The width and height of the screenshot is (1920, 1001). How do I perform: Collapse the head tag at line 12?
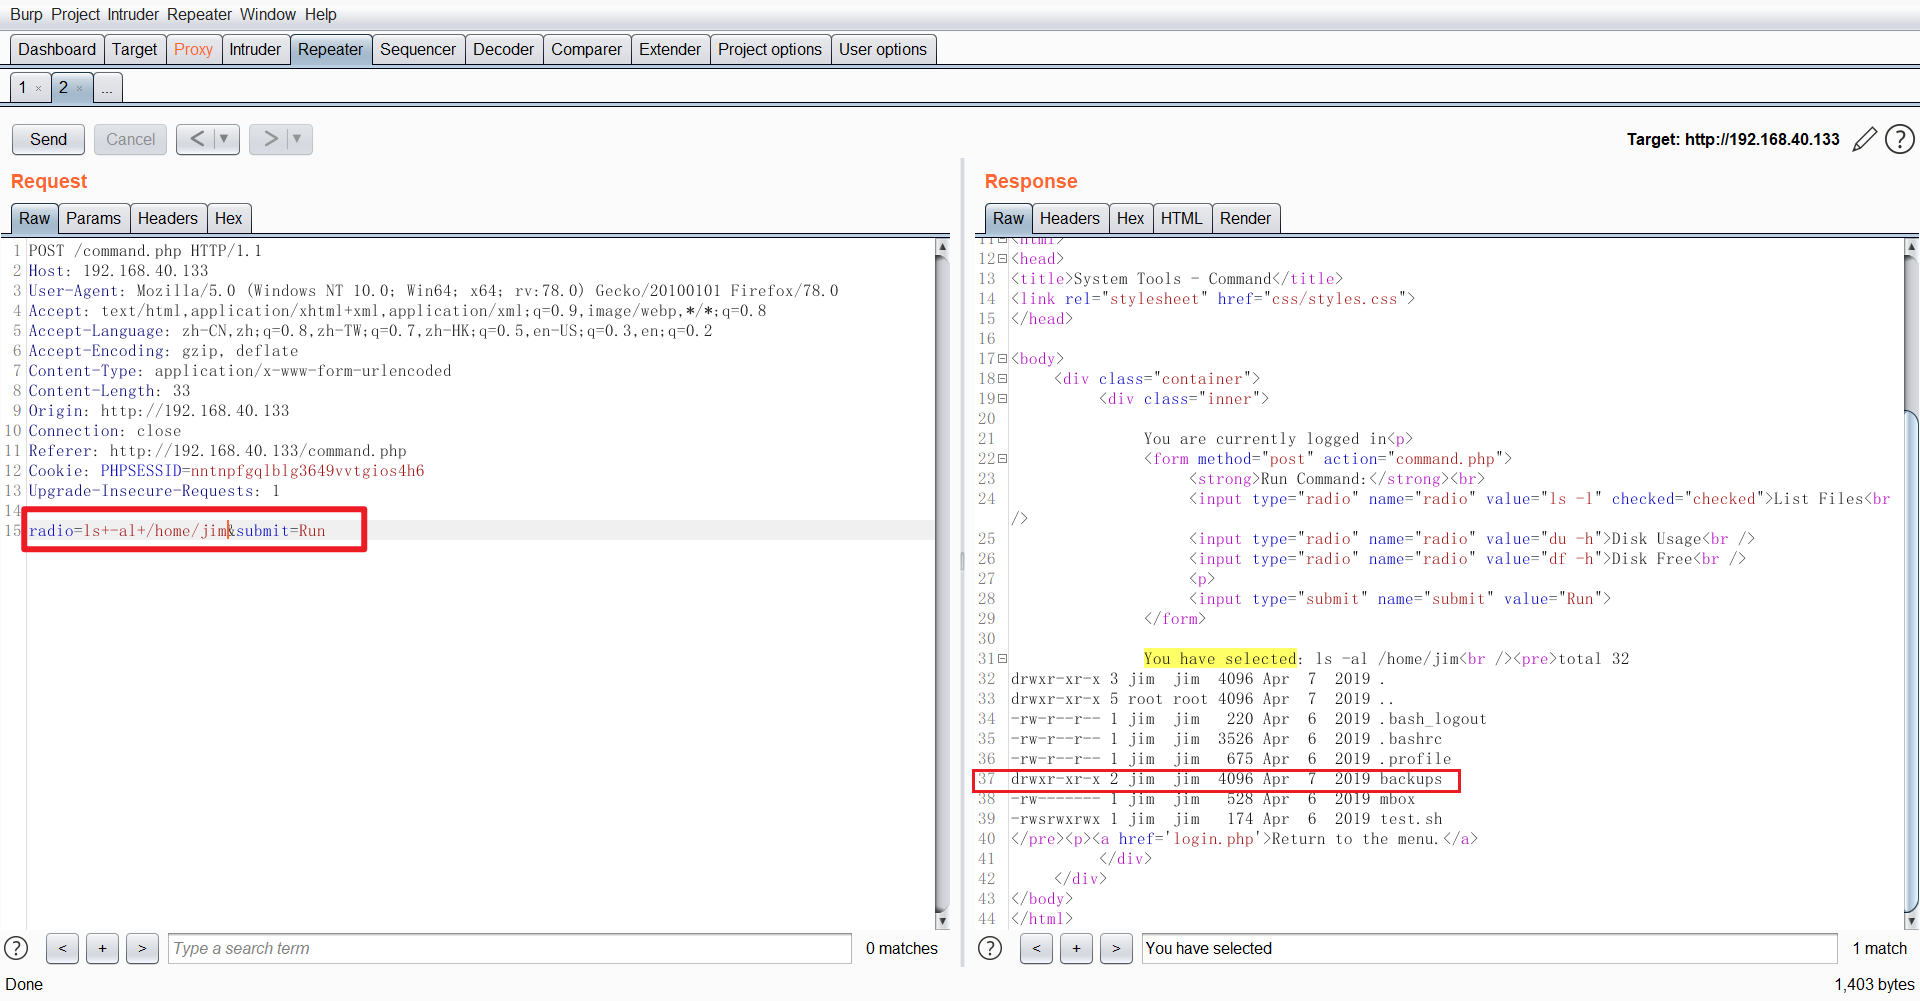point(1003,259)
